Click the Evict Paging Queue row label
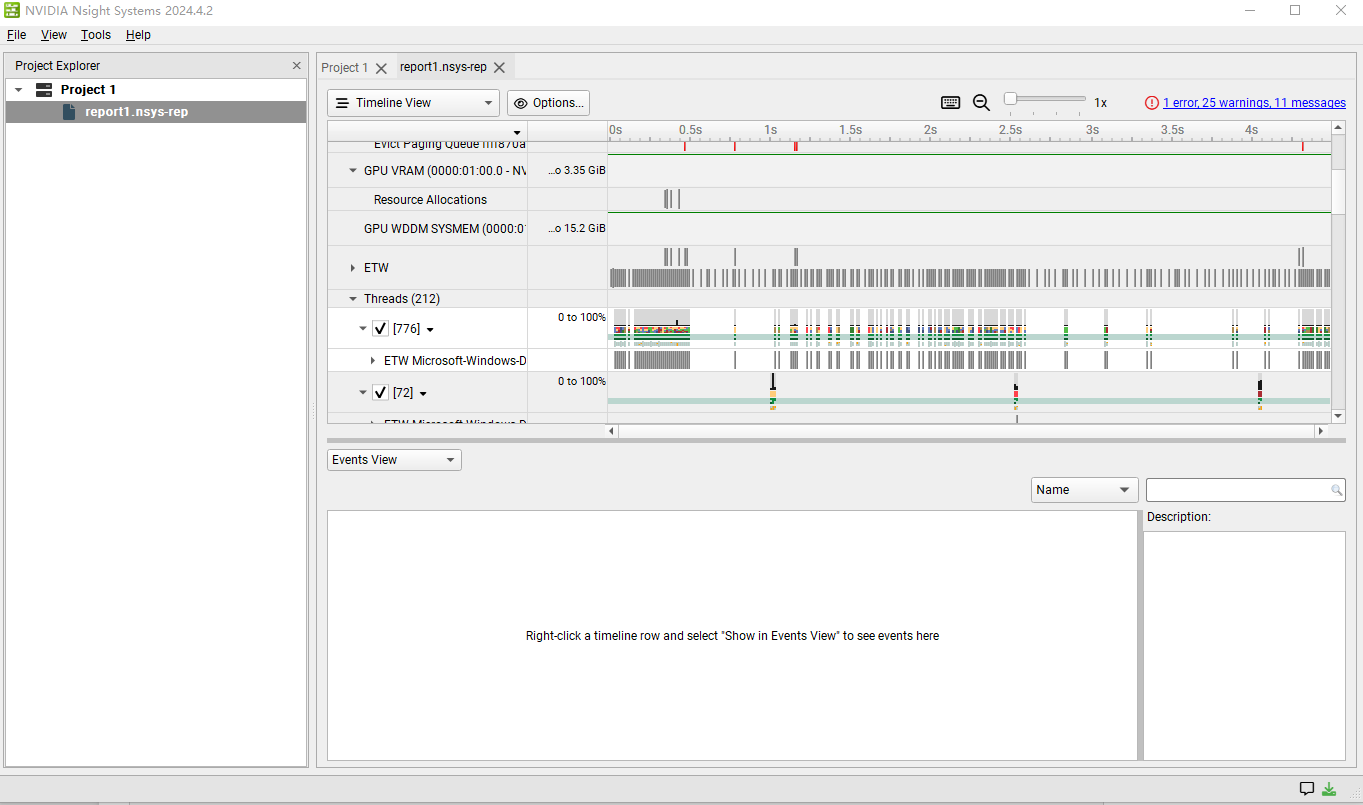The image size is (1363, 805). [x=450, y=146]
